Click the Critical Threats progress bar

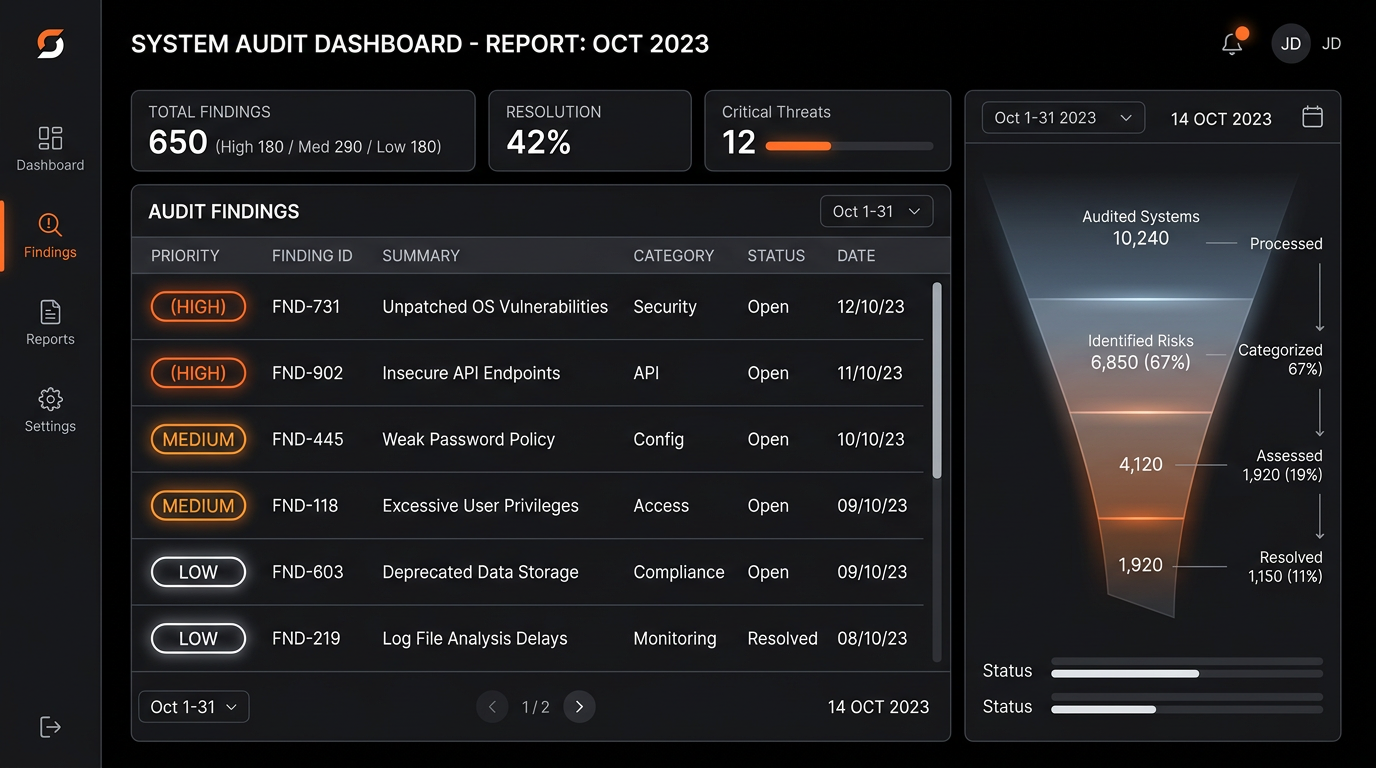(x=848, y=146)
